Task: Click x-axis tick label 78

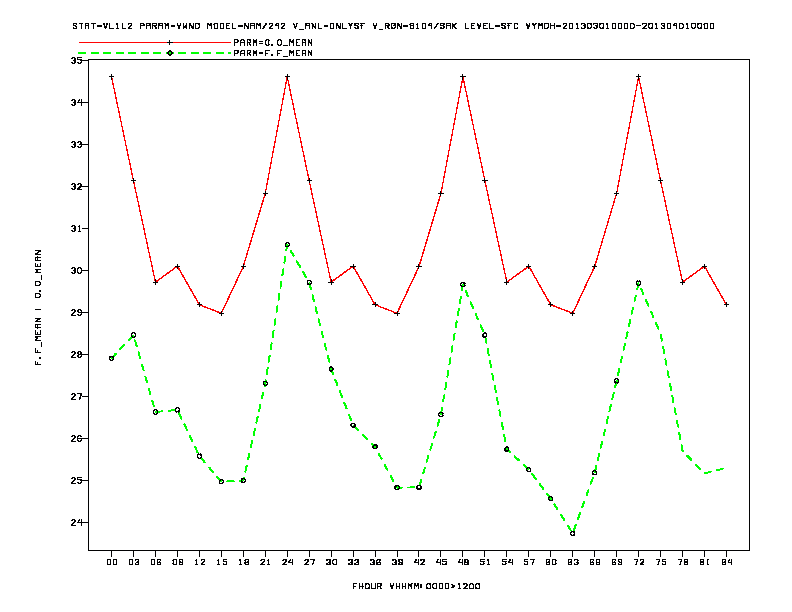Action: pos(682,562)
